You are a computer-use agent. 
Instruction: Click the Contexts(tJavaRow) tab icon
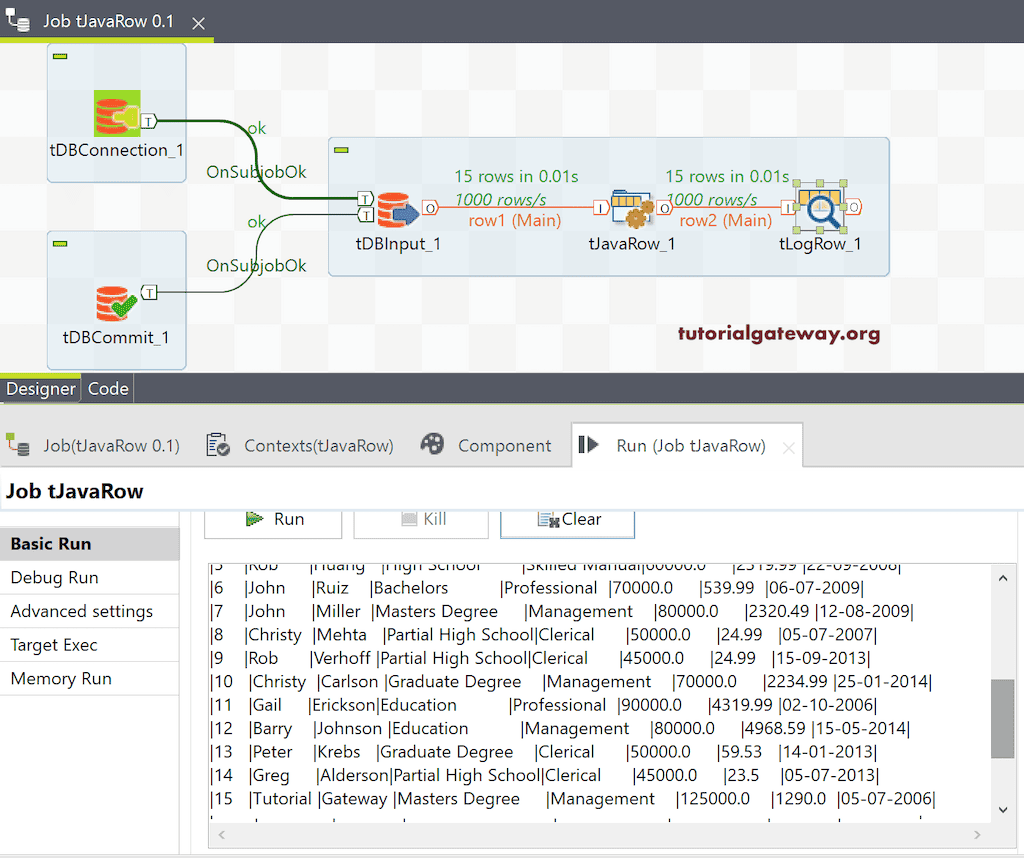(x=218, y=445)
